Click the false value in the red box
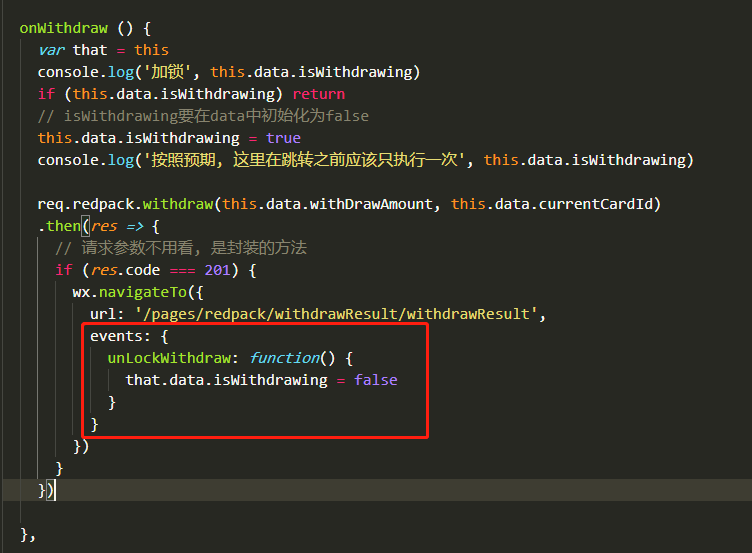This screenshot has width=752, height=553. coord(375,380)
